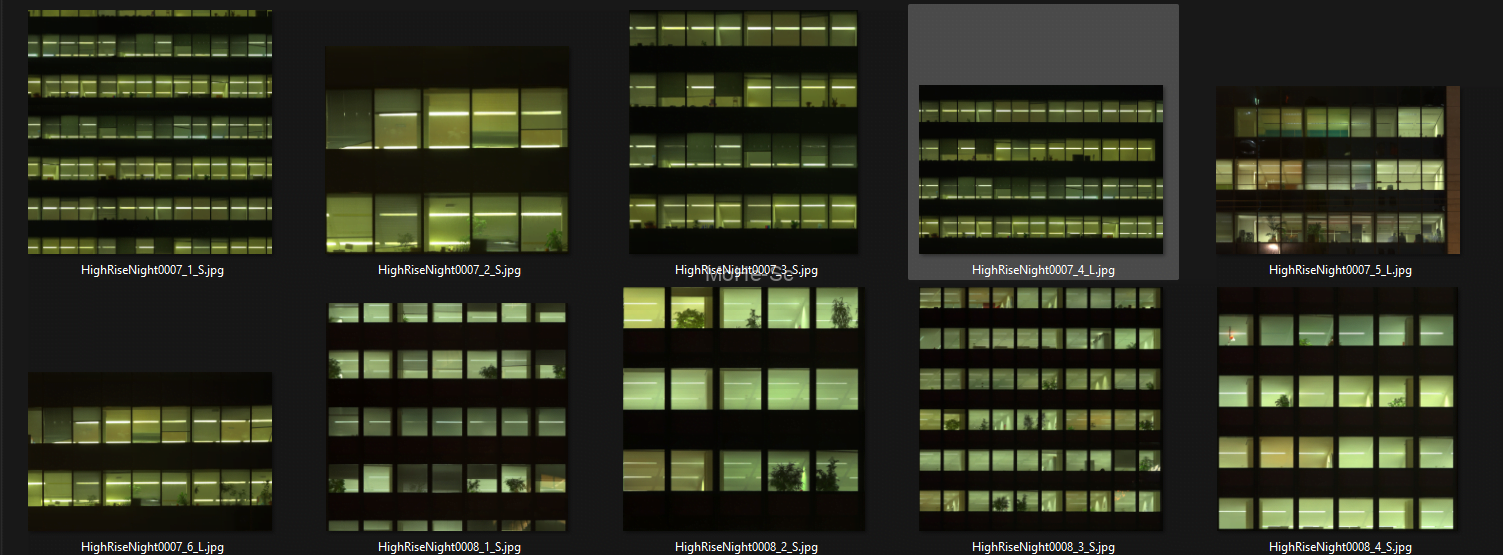Select the HighRiseNight0007_1_S.jpg thumbnail image
The image size is (1503, 555).
click(150, 132)
